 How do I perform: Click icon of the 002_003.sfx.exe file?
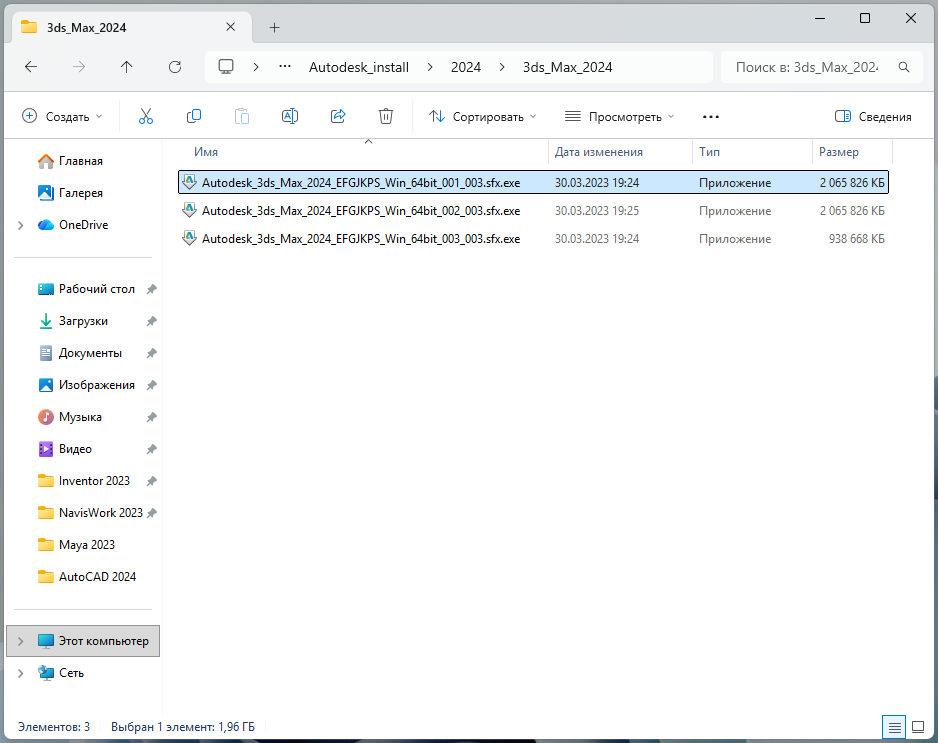tap(190, 210)
